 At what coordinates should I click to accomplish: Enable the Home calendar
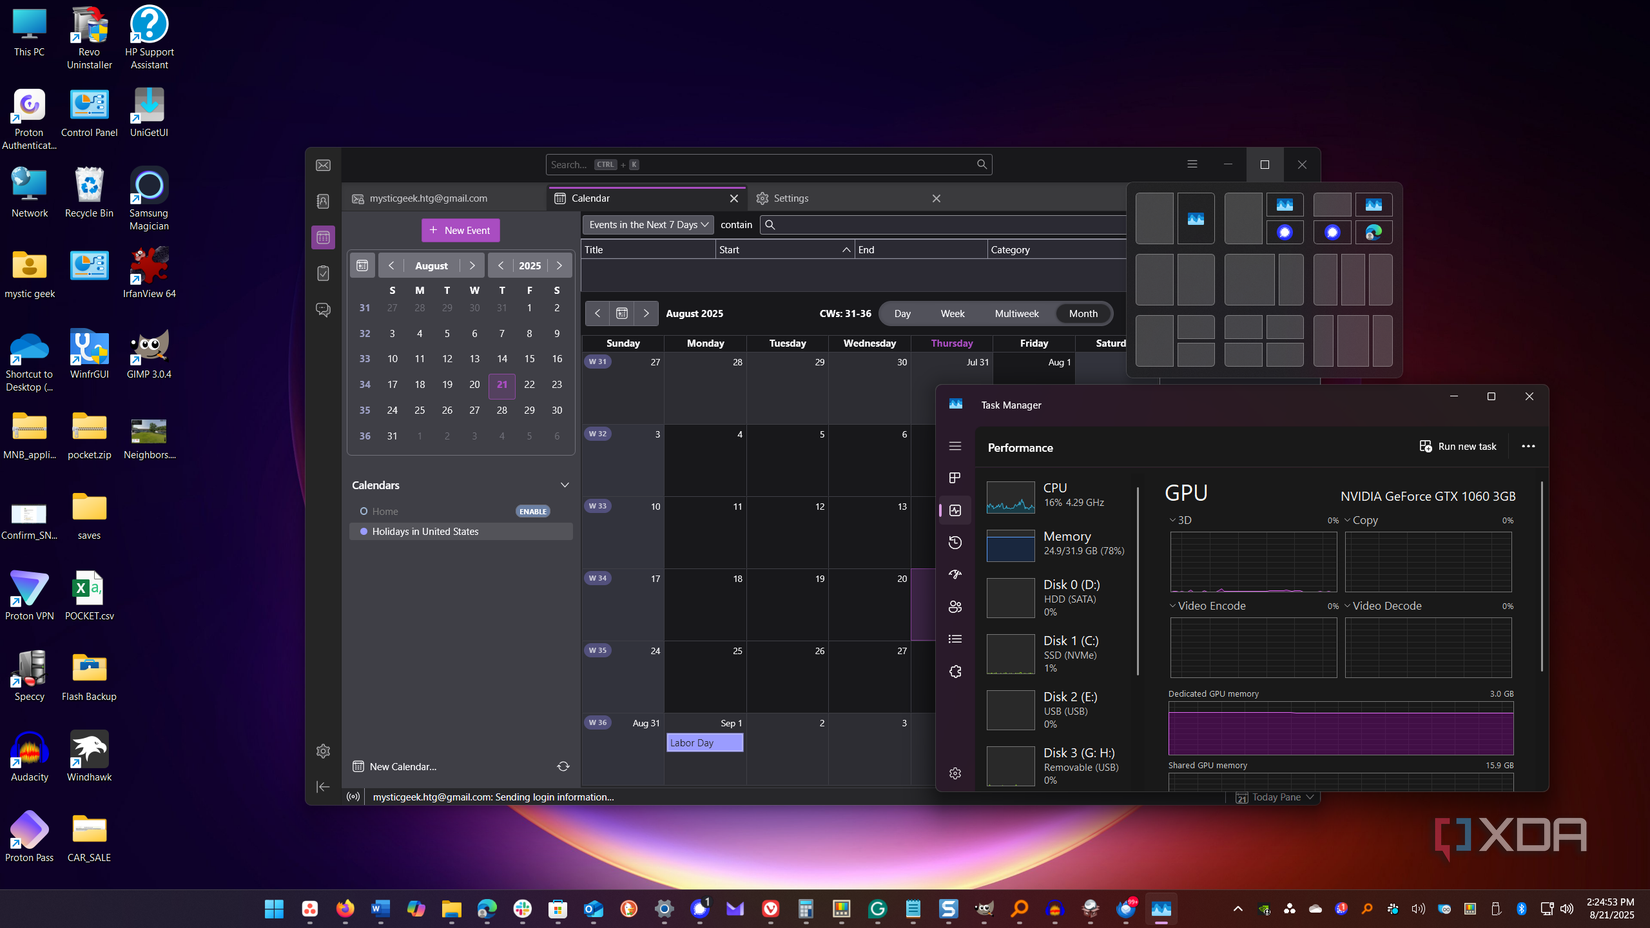pyautogui.click(x=532, y=511)
